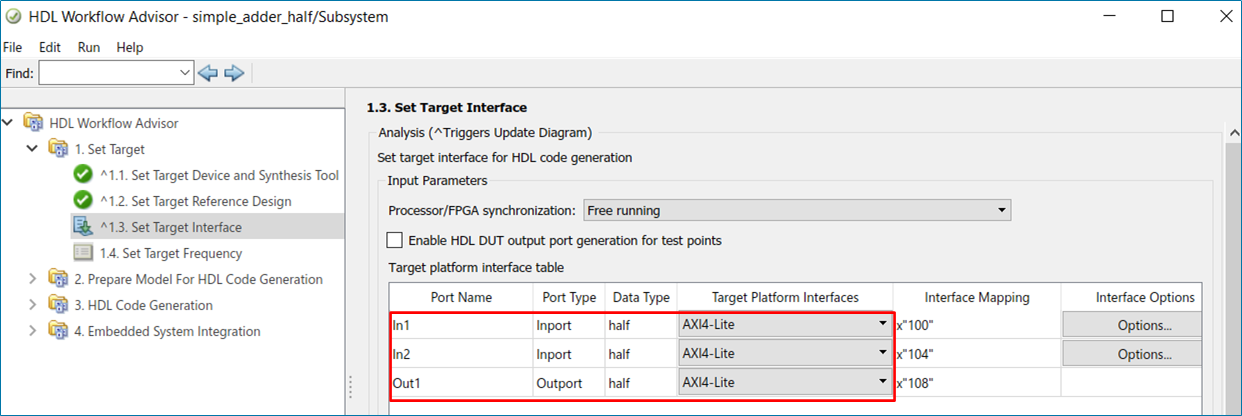Enable HDL DUT output port generation checkbox
The width and height of the screenshot is (1242, 416).
click(x=395, y=240)
